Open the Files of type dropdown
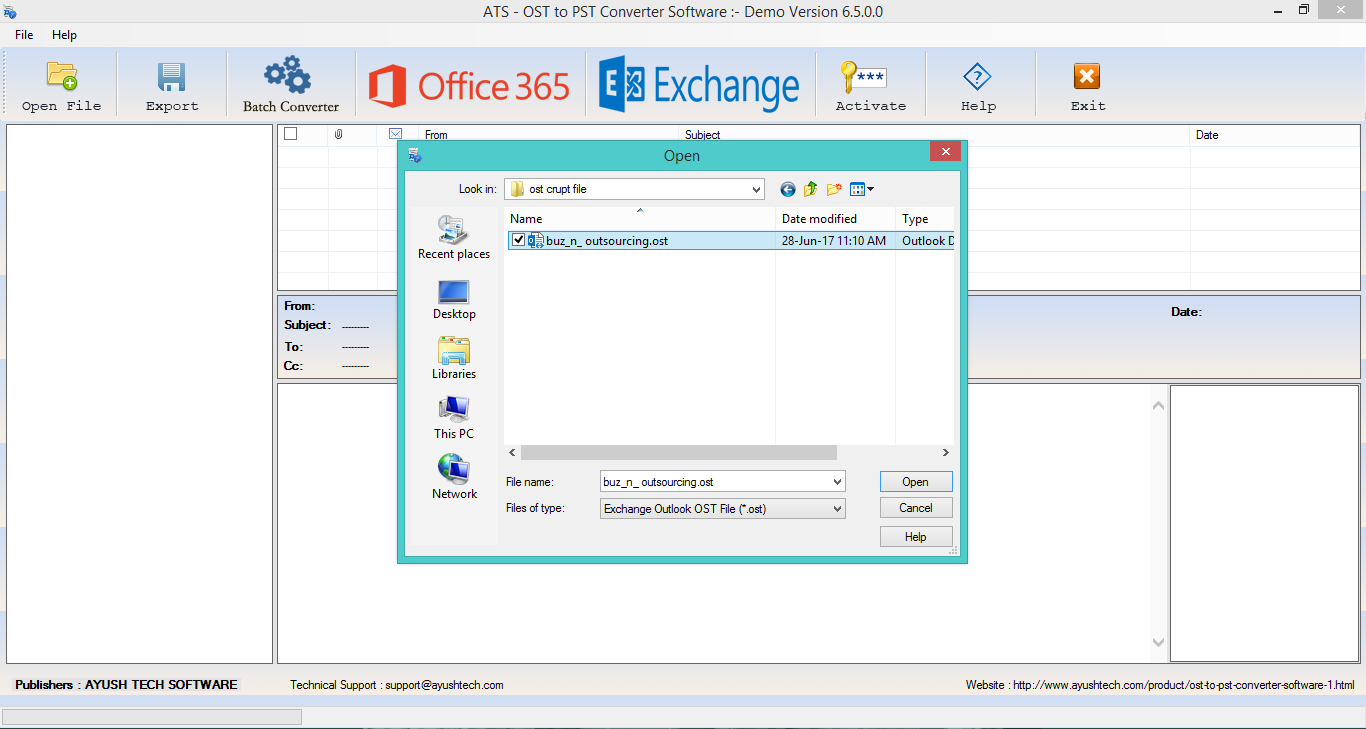Viewport: 1366px width, 729px height. pyautogui.click(x=837, y=509)
